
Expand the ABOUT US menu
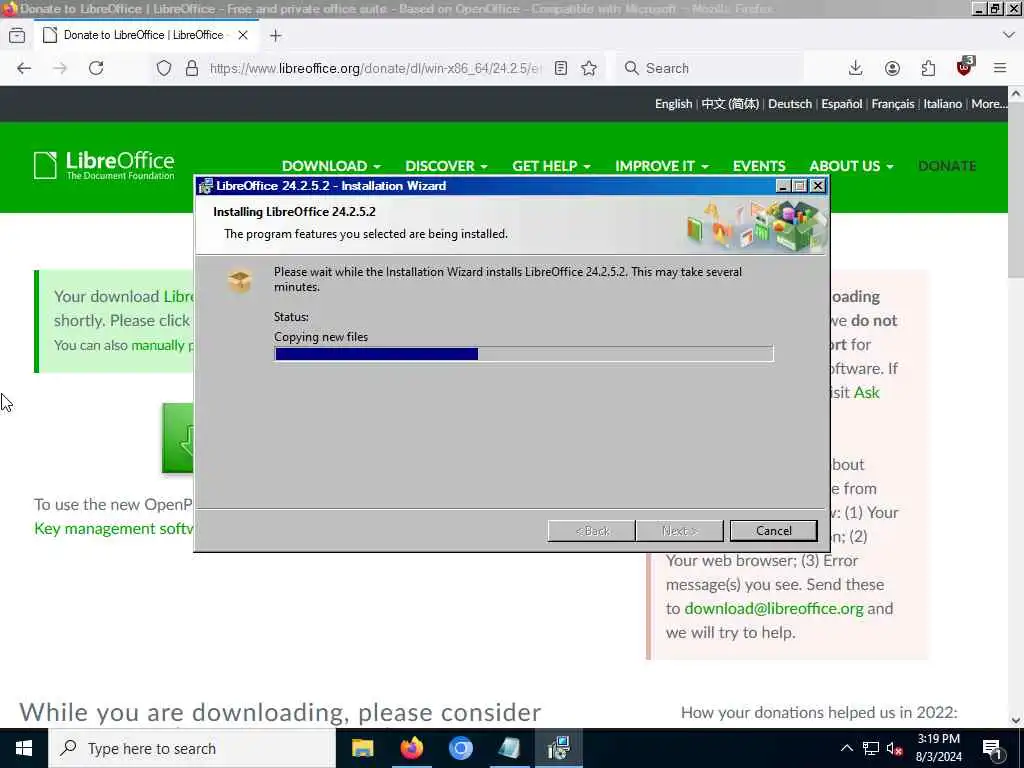[x=851, y=166]
